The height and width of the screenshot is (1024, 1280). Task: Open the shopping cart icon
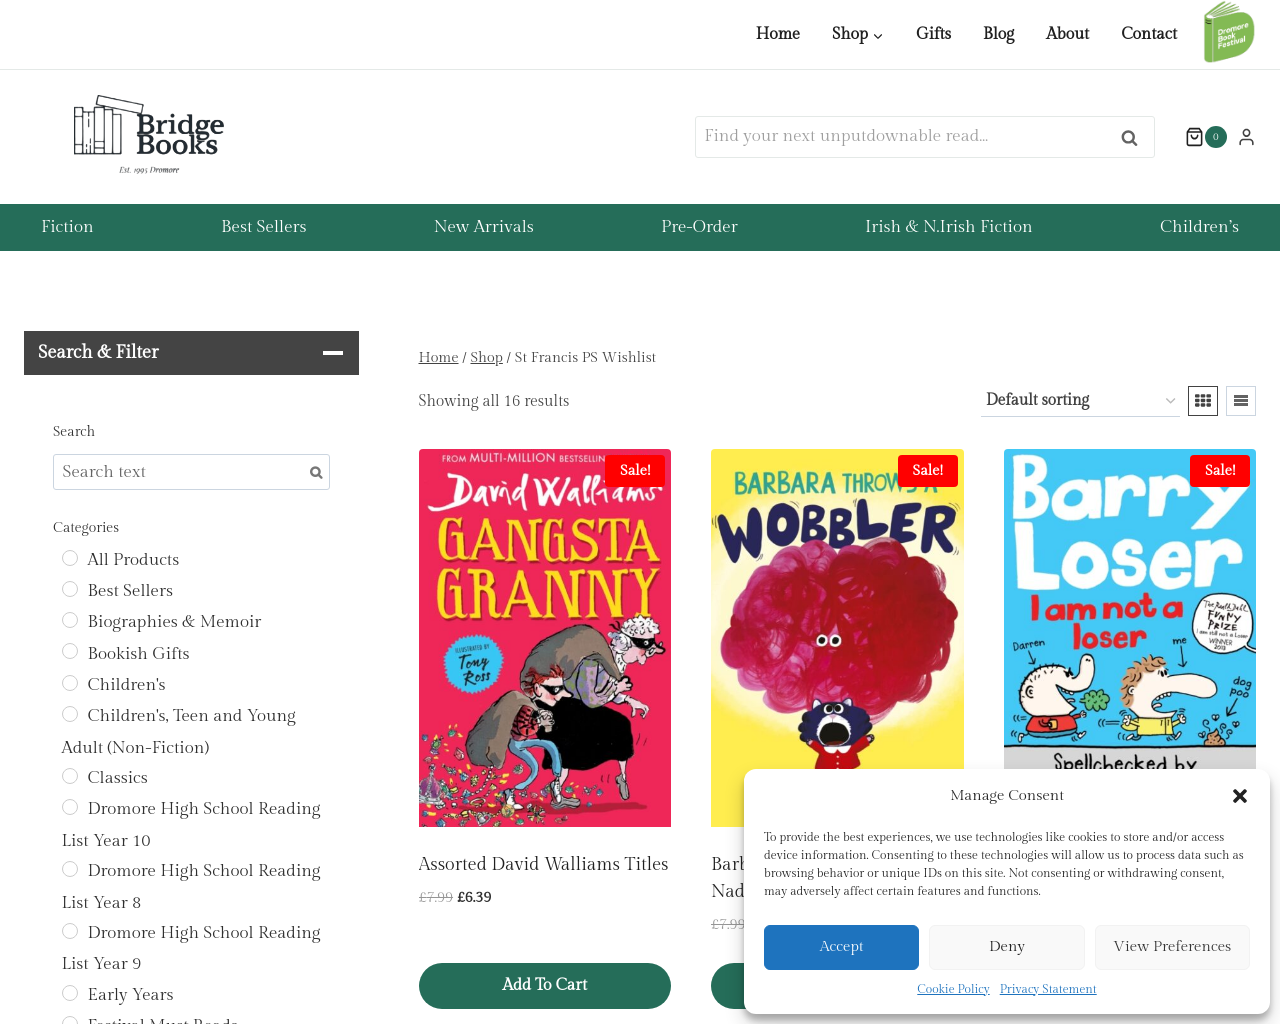coord(1194,137)
